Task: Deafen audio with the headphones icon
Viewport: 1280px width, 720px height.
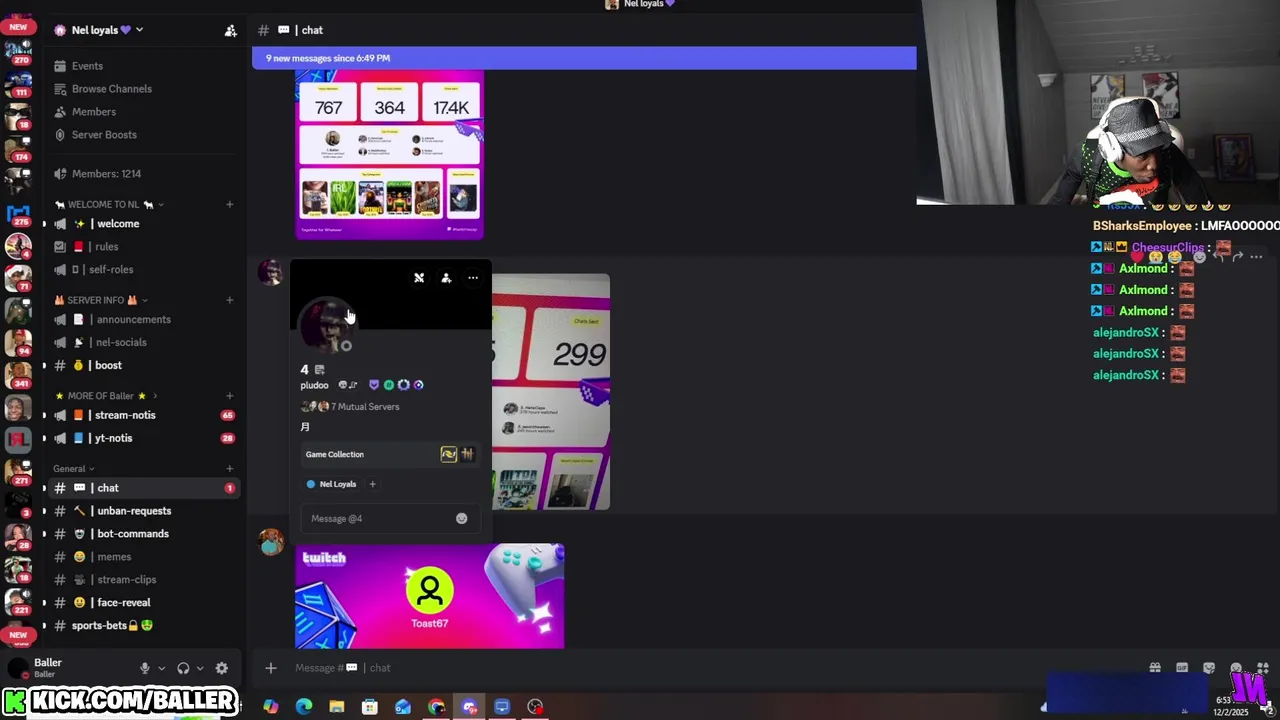Action: click(x=183, y=668)
